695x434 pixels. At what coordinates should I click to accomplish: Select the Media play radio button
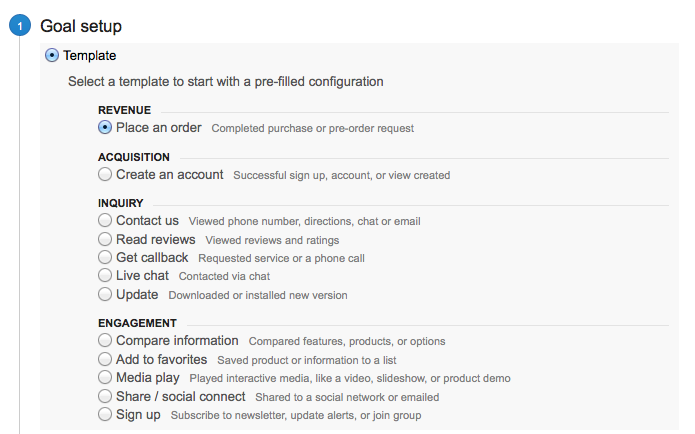[105, 377]
